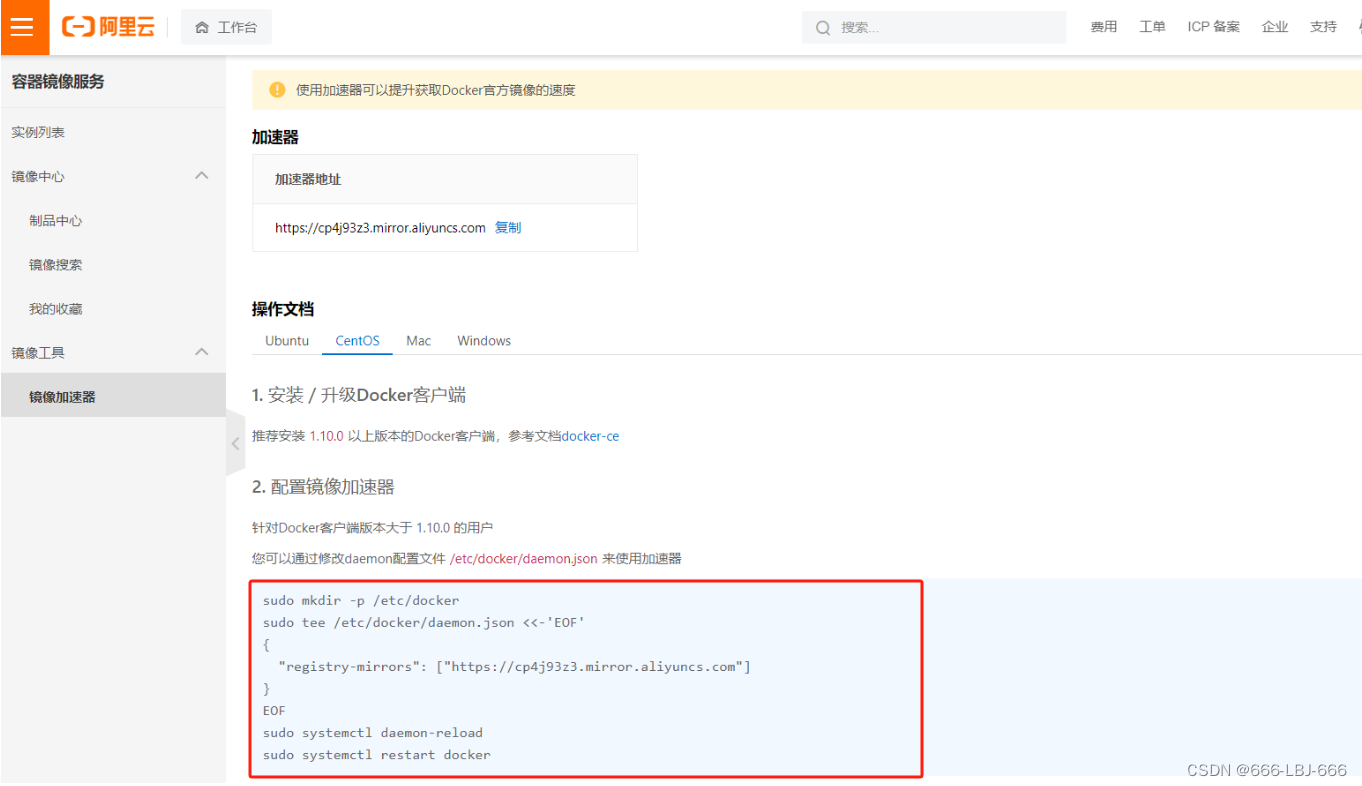Open ICP 备案 in top bar
Screen dimensions: 1362x786
[x=1214, y=27]
